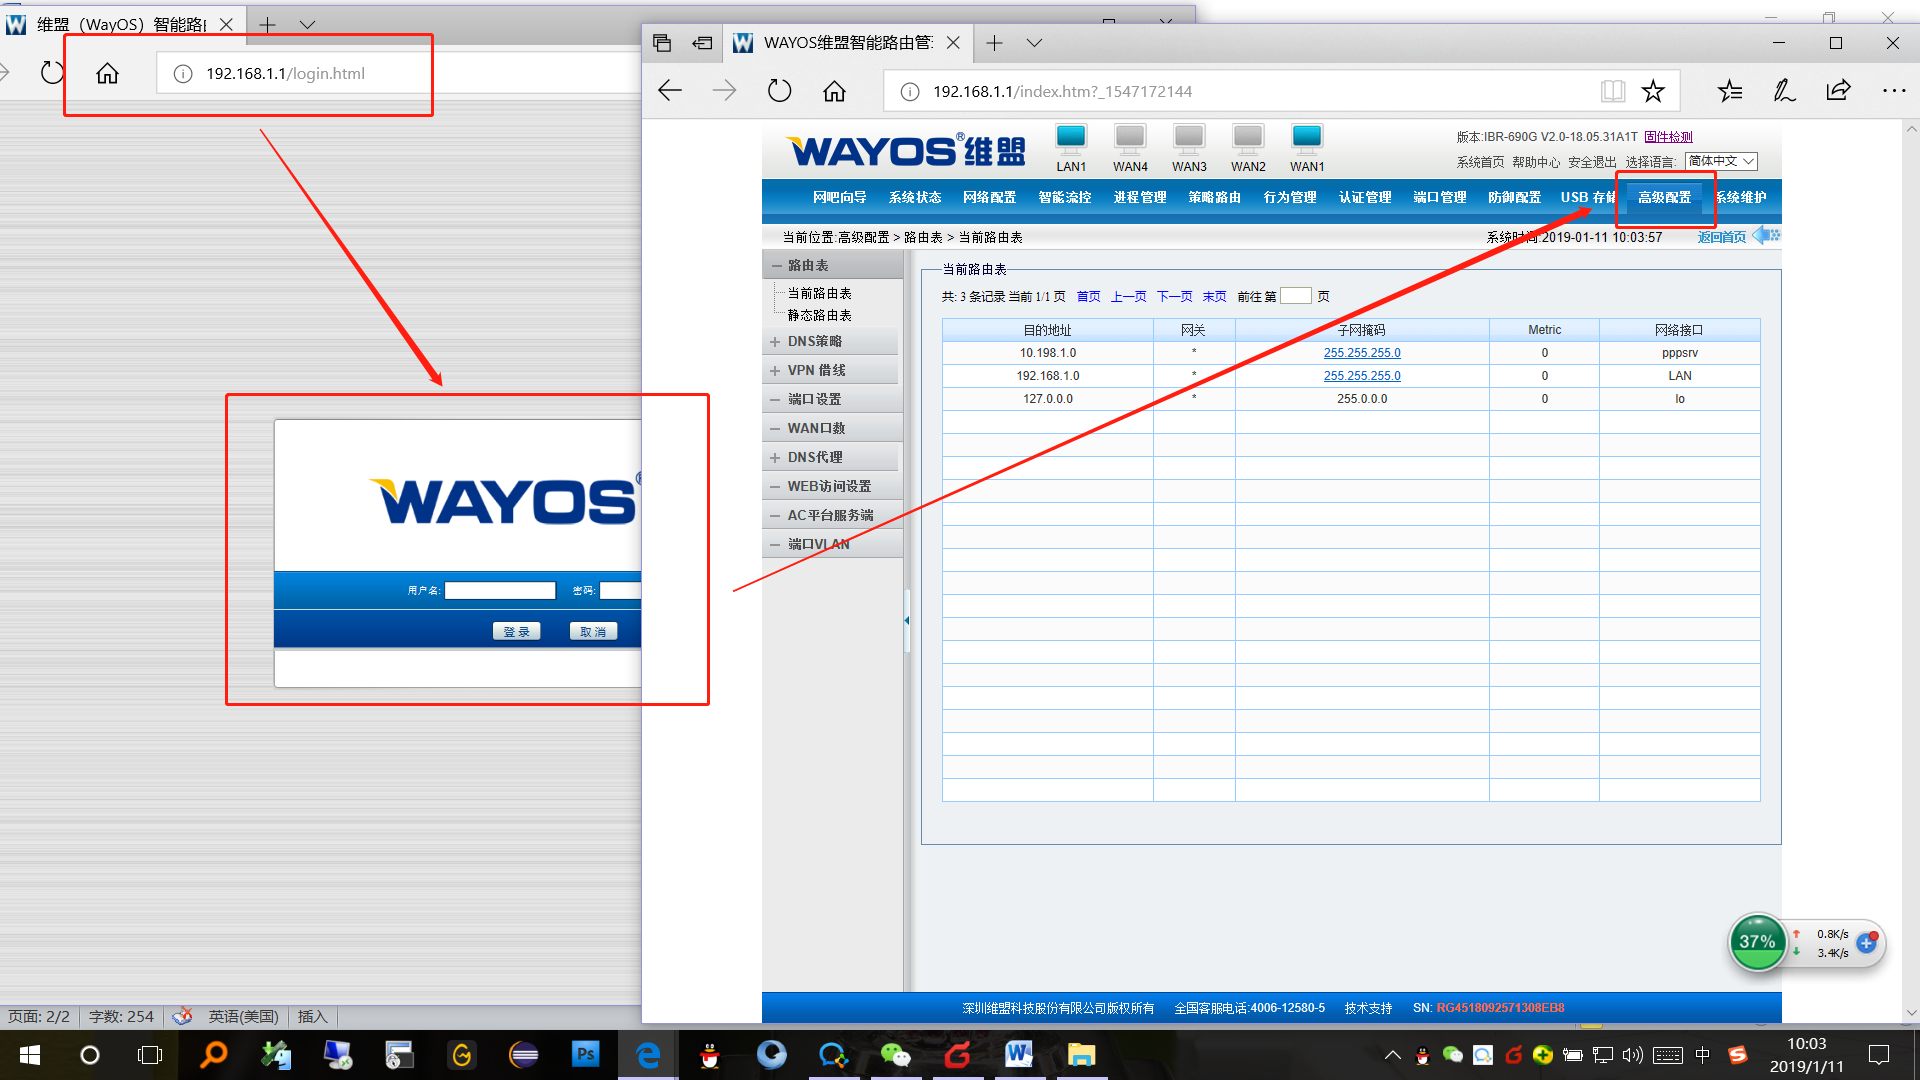Open the 网络配置 menu
This screenshot has width=1920, height=1080.
click(989, 197)
